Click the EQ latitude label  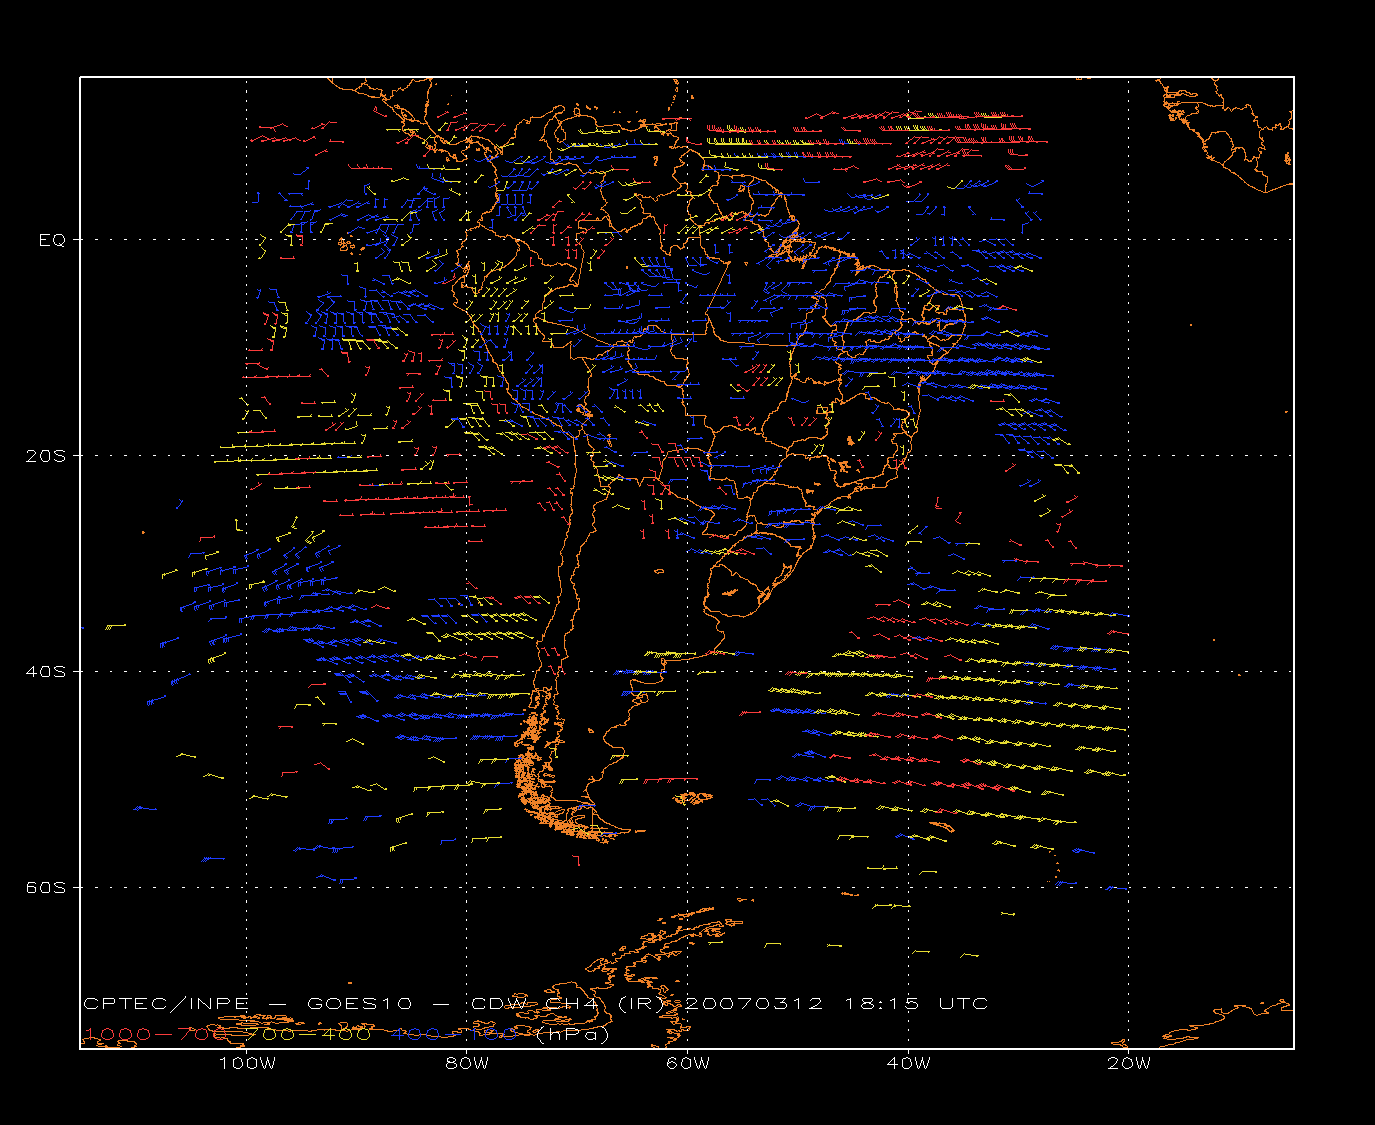coord(52,240)
